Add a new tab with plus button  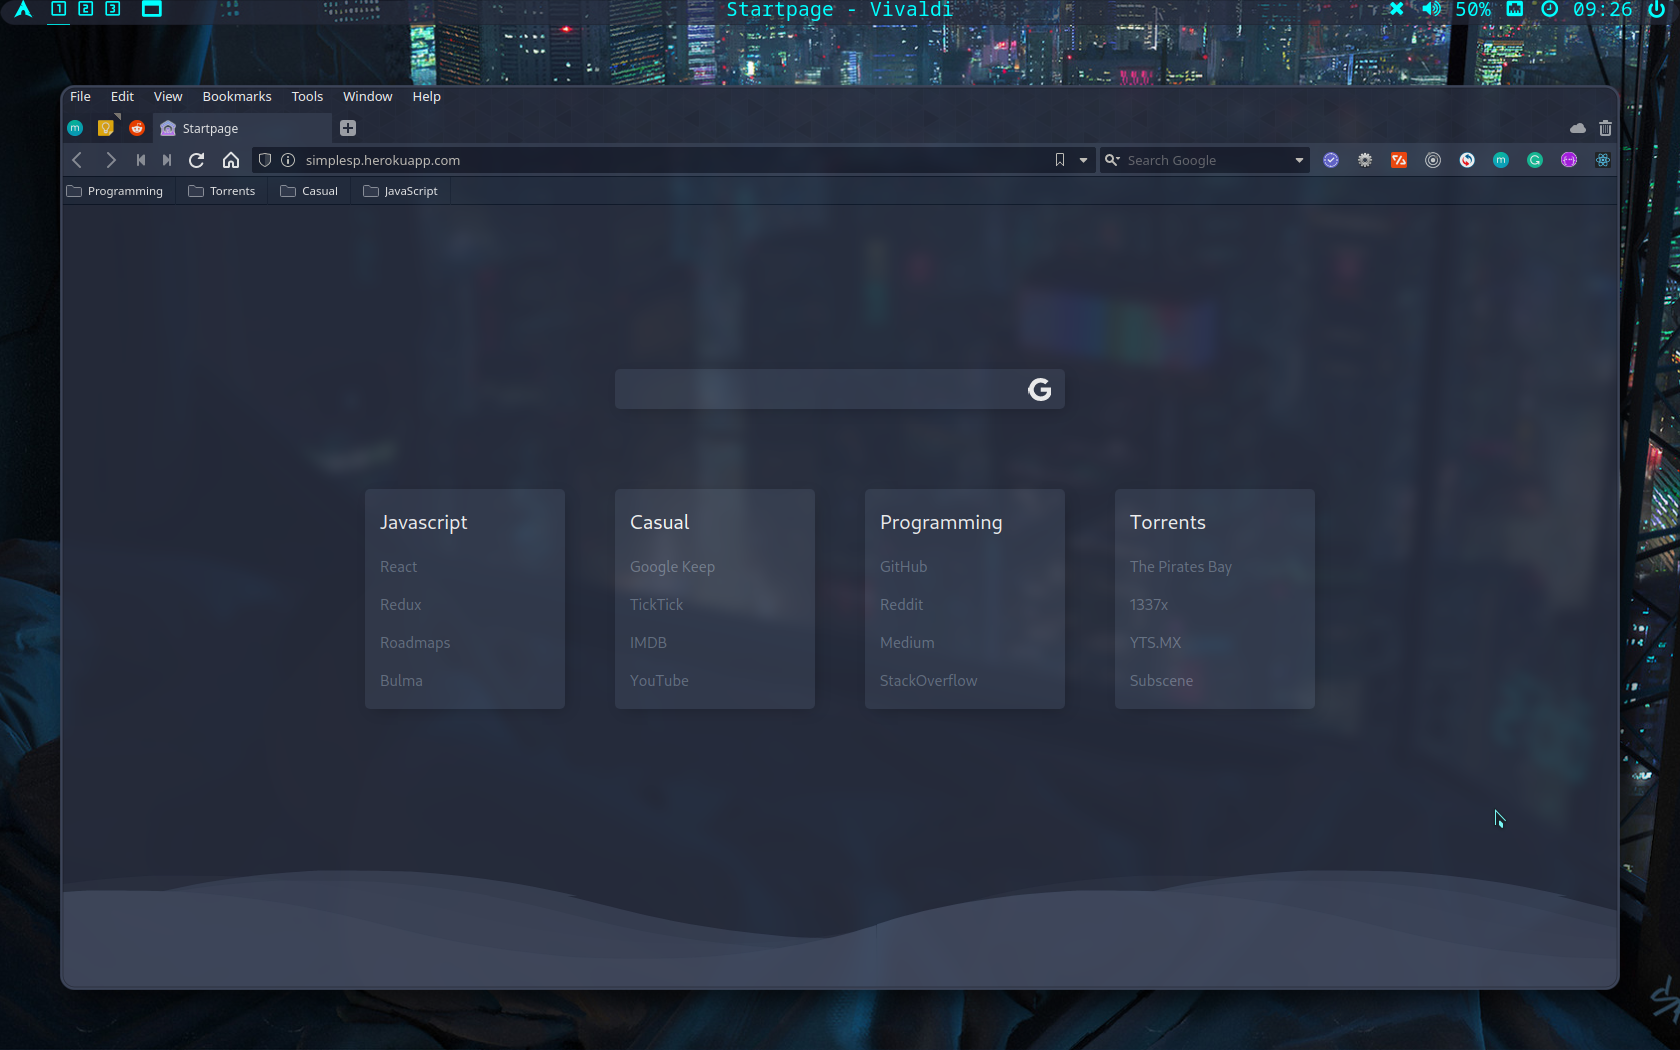348,128
